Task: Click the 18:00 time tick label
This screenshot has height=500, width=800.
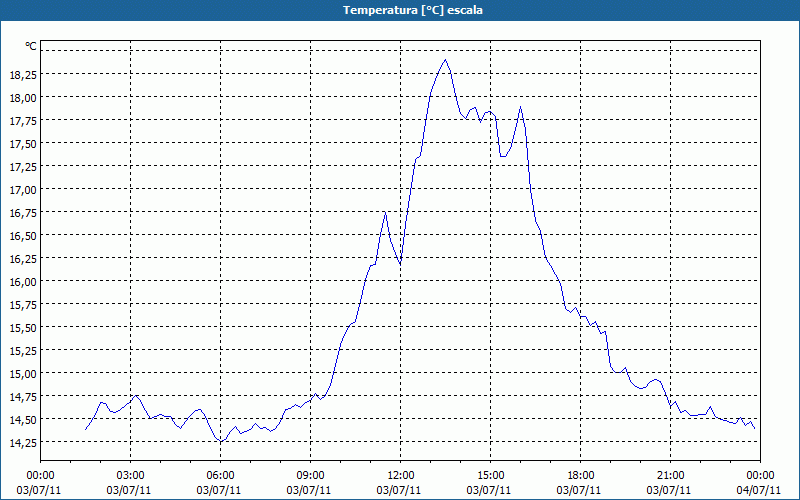Action: [581, 476]
